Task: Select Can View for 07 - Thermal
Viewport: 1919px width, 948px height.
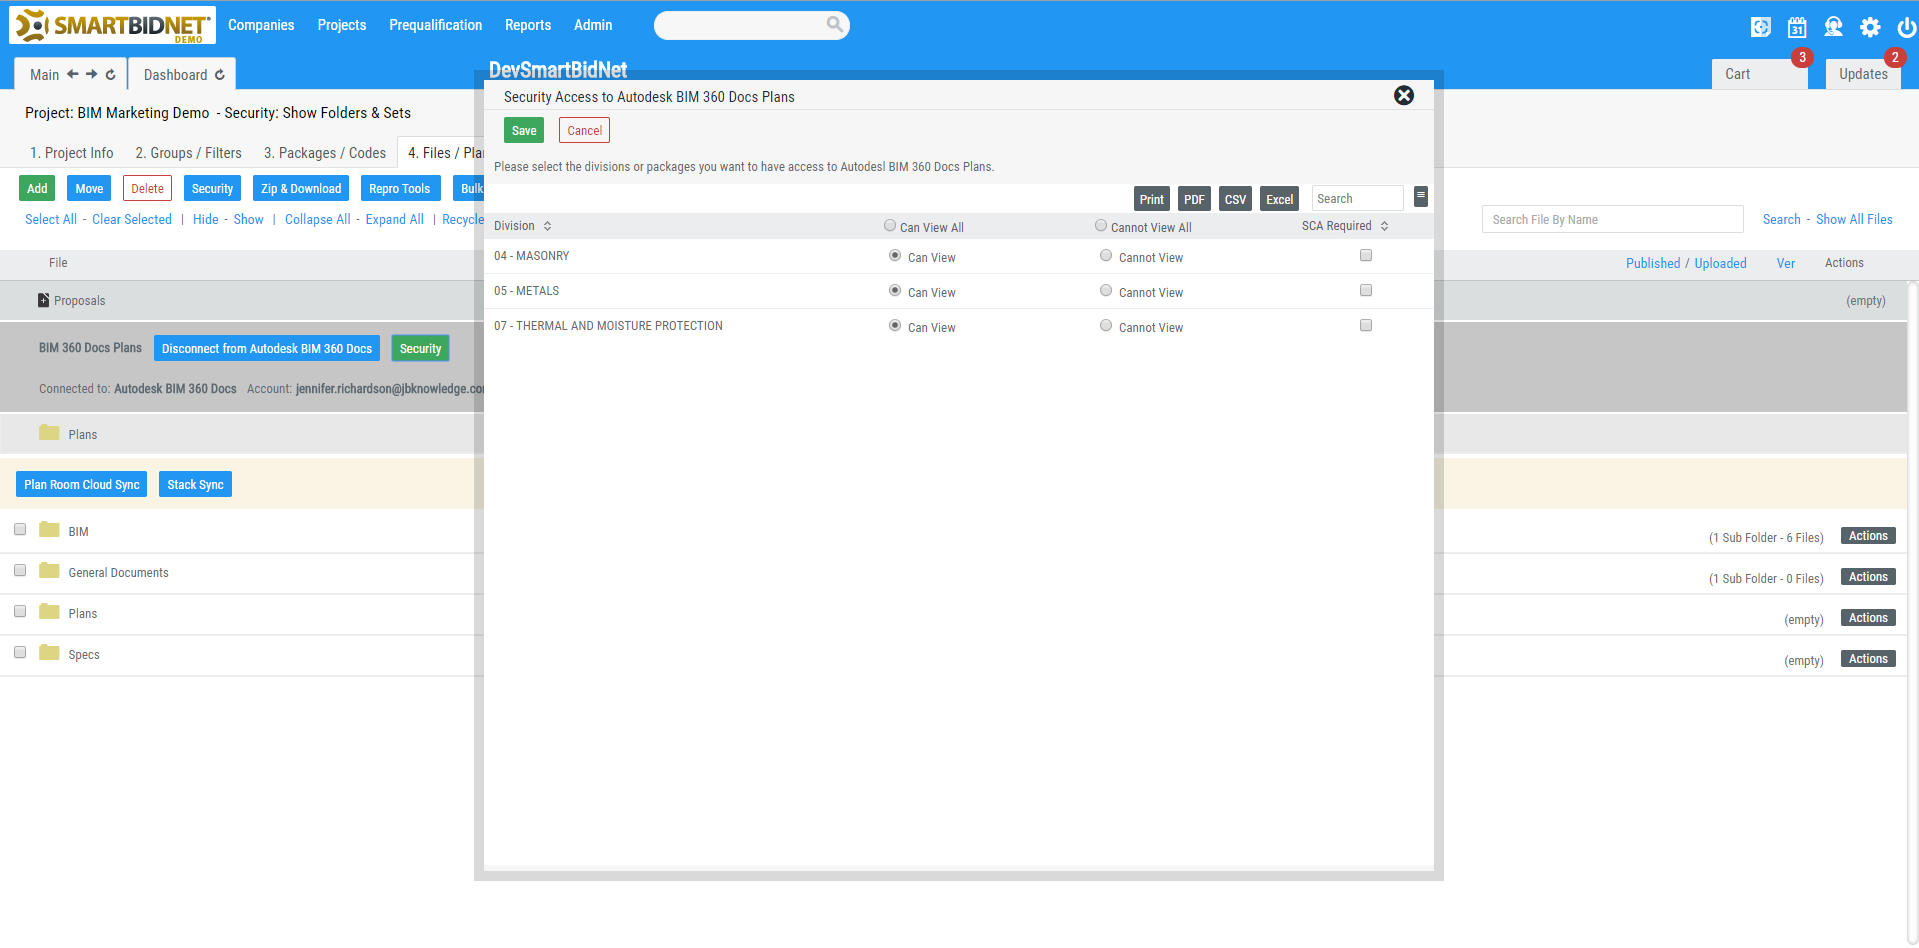Action: 895,326
